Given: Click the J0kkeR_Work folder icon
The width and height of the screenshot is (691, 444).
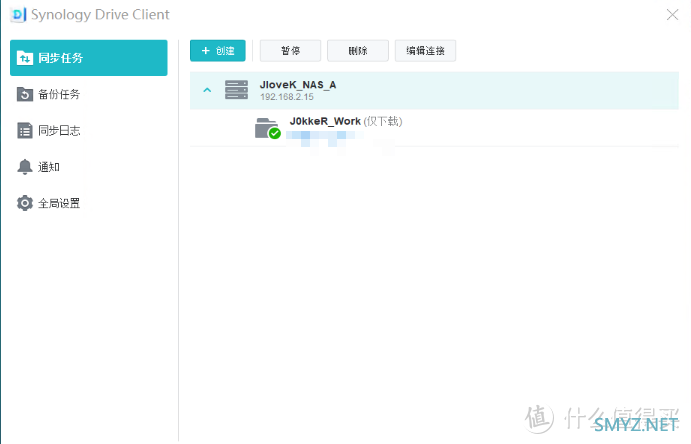Looking at the screenshot, I should click(265, 127).
